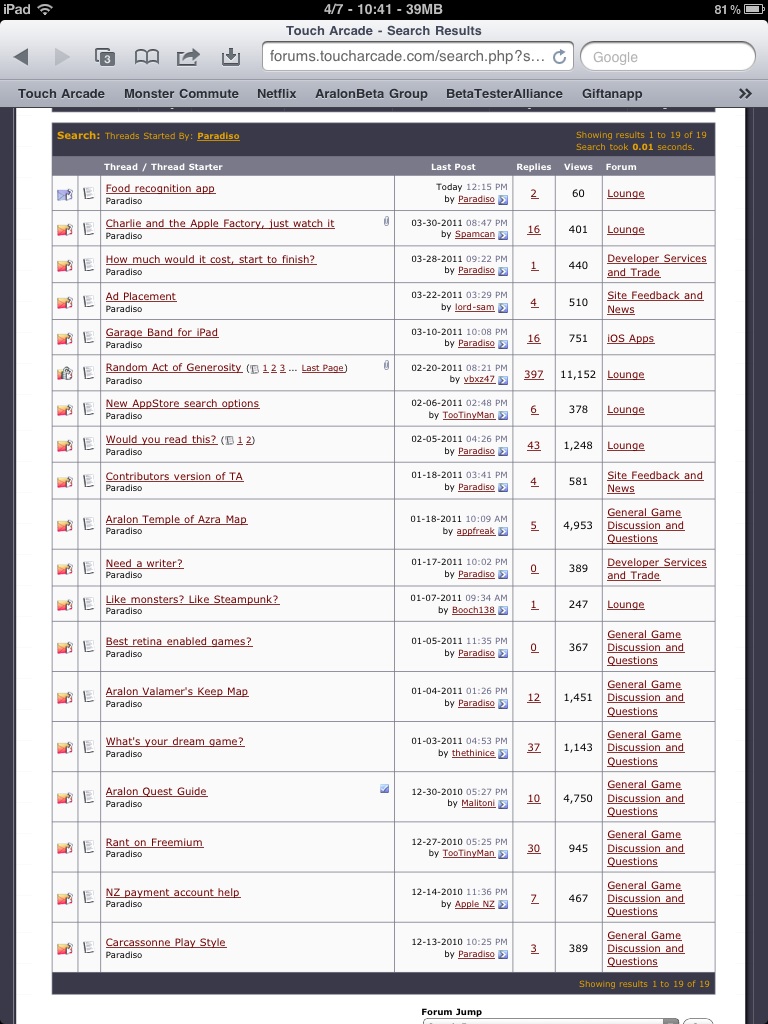Tap the browser back arrow
Image resolution: width=768 pixels, height=1024 pixels.
[21, 57]
